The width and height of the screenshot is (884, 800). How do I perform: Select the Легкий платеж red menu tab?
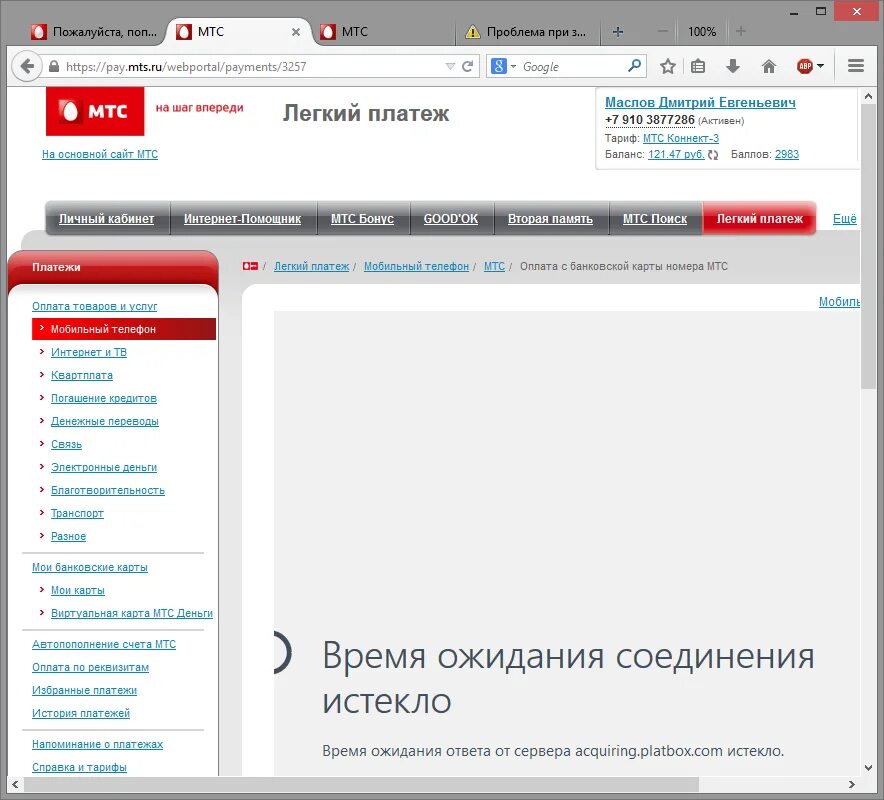[759, 219]
